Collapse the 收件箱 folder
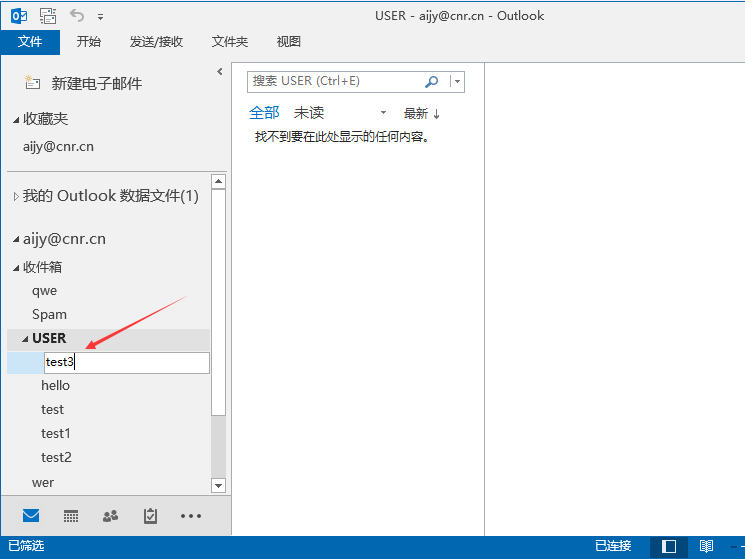Screen dimensions: 745x559 [x=16, y=268]
